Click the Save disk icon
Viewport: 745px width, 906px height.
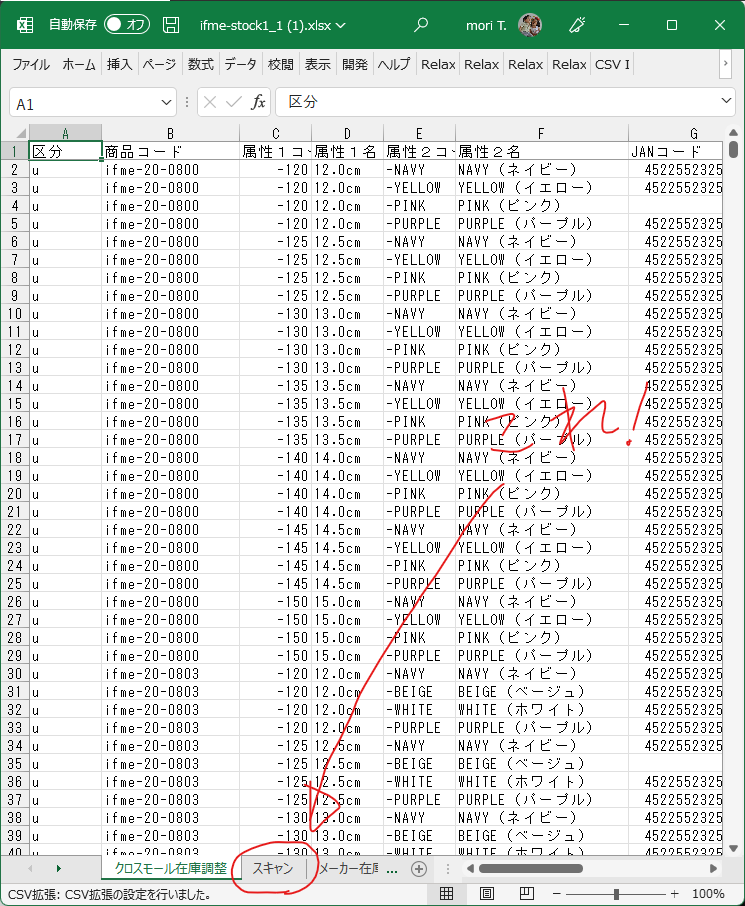click(x=172, y=24)
